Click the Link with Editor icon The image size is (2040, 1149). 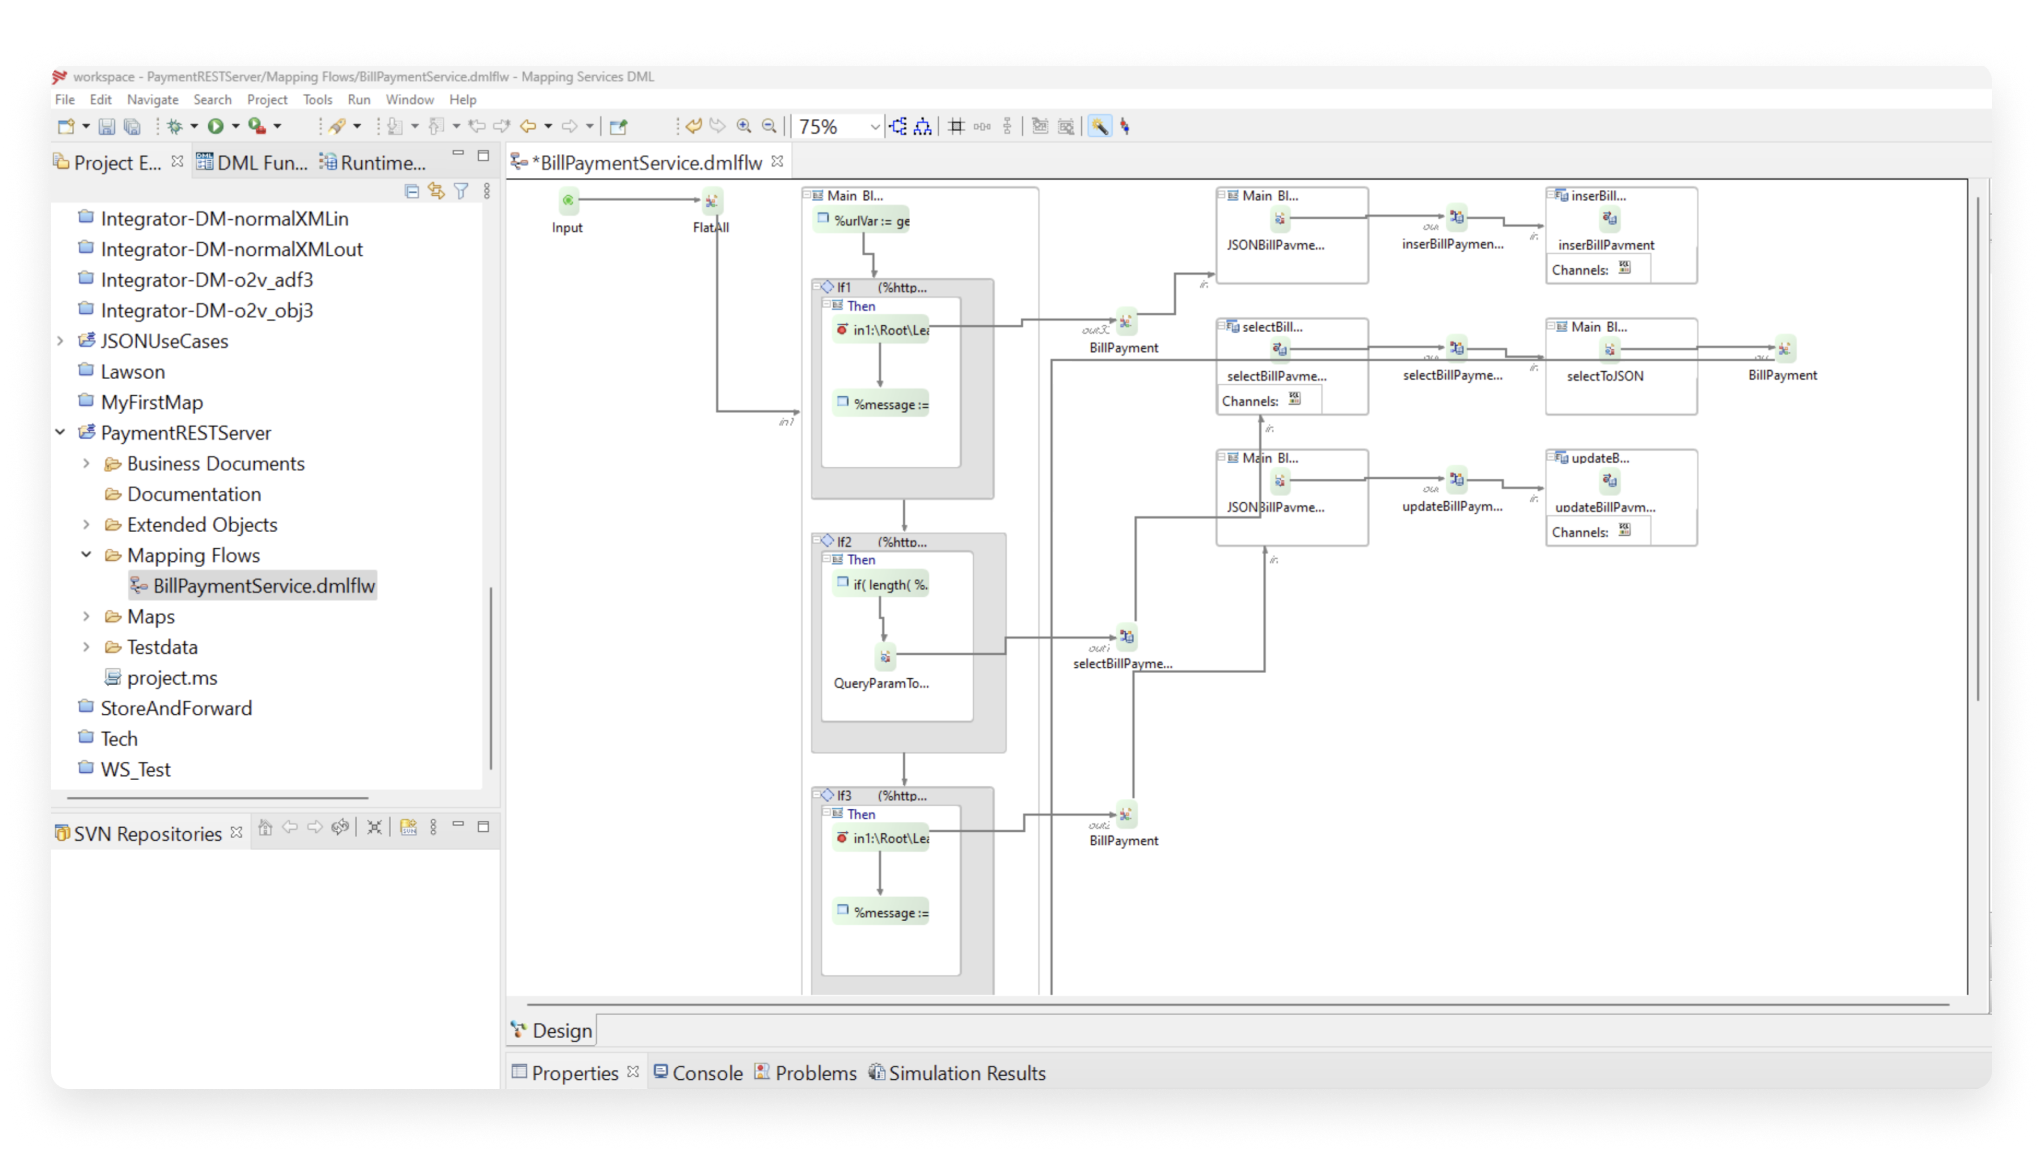(436, 190)
